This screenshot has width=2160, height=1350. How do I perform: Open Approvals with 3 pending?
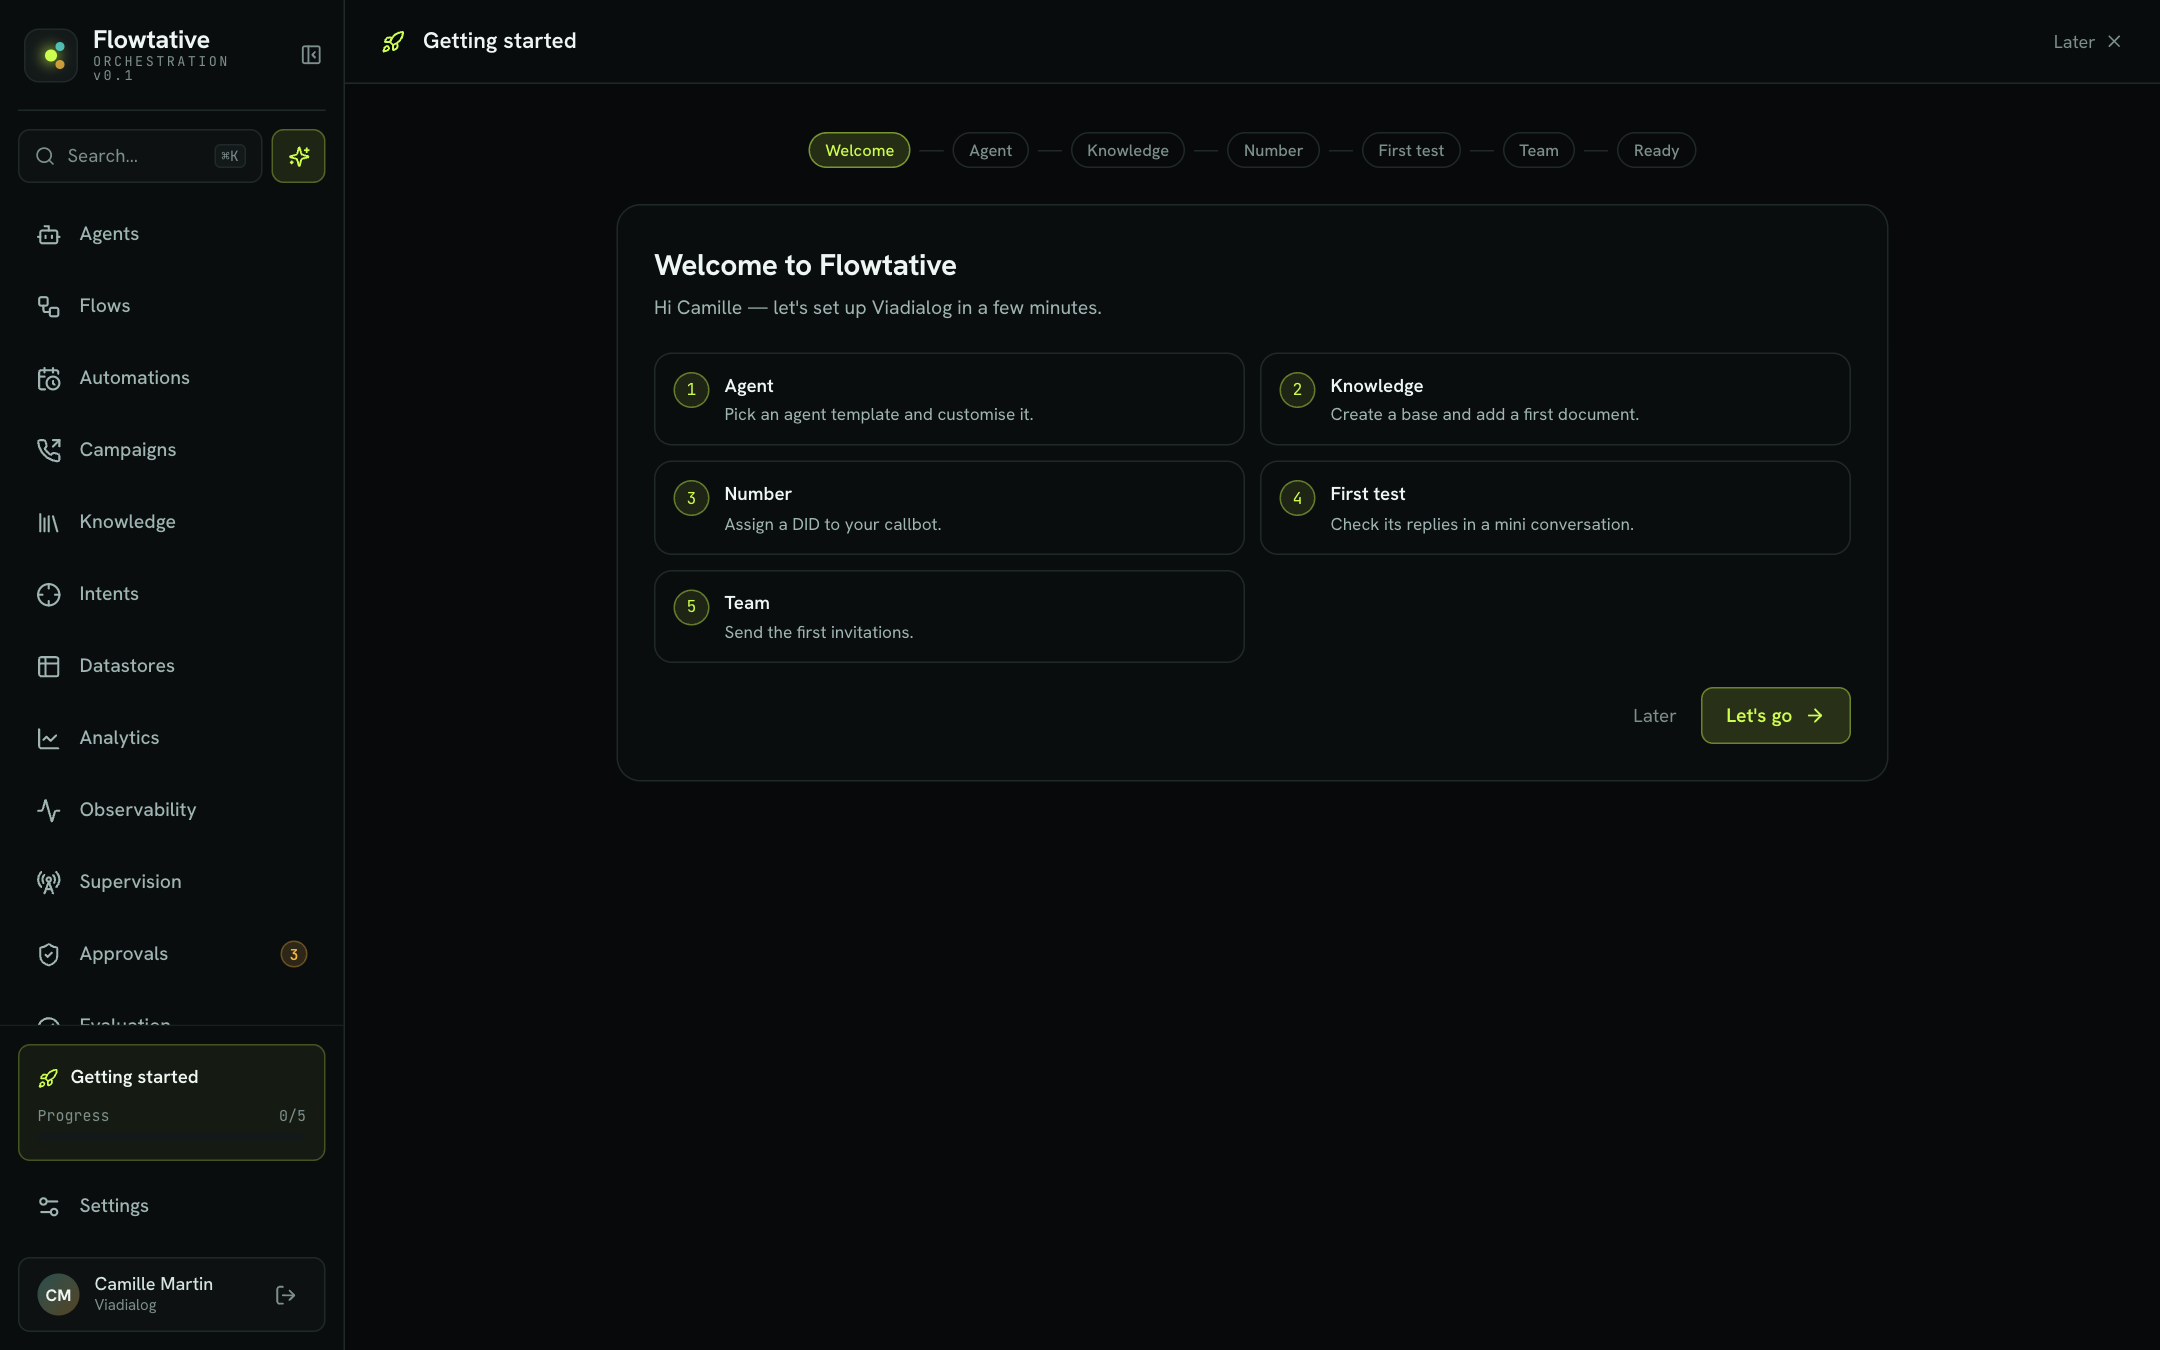pyautogui.click(x=171, y=954)
